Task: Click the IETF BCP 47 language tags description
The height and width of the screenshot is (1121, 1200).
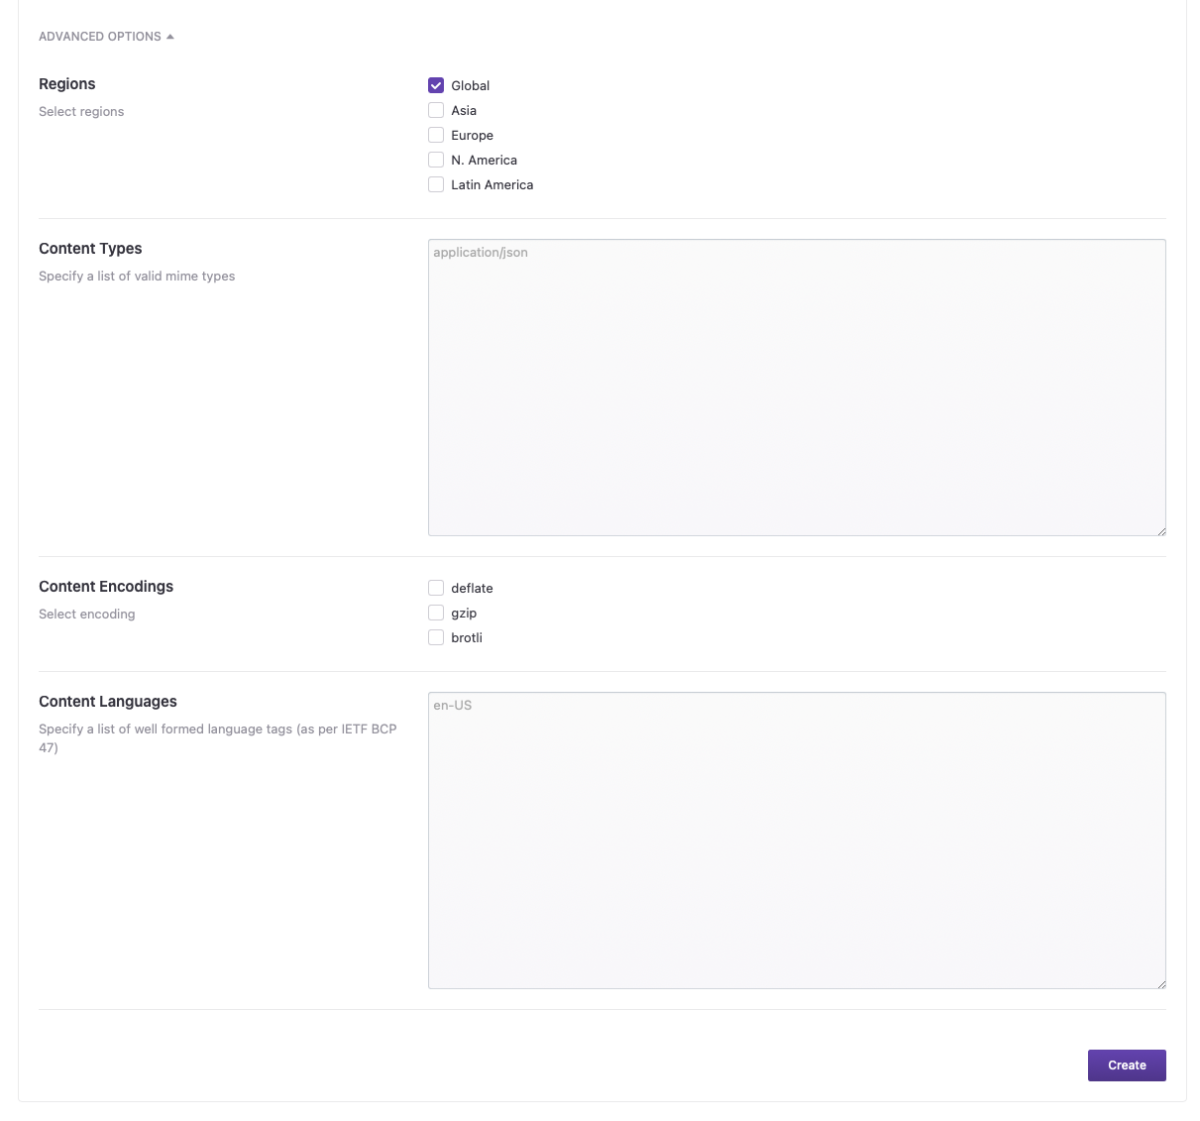Action: [218, 738]
